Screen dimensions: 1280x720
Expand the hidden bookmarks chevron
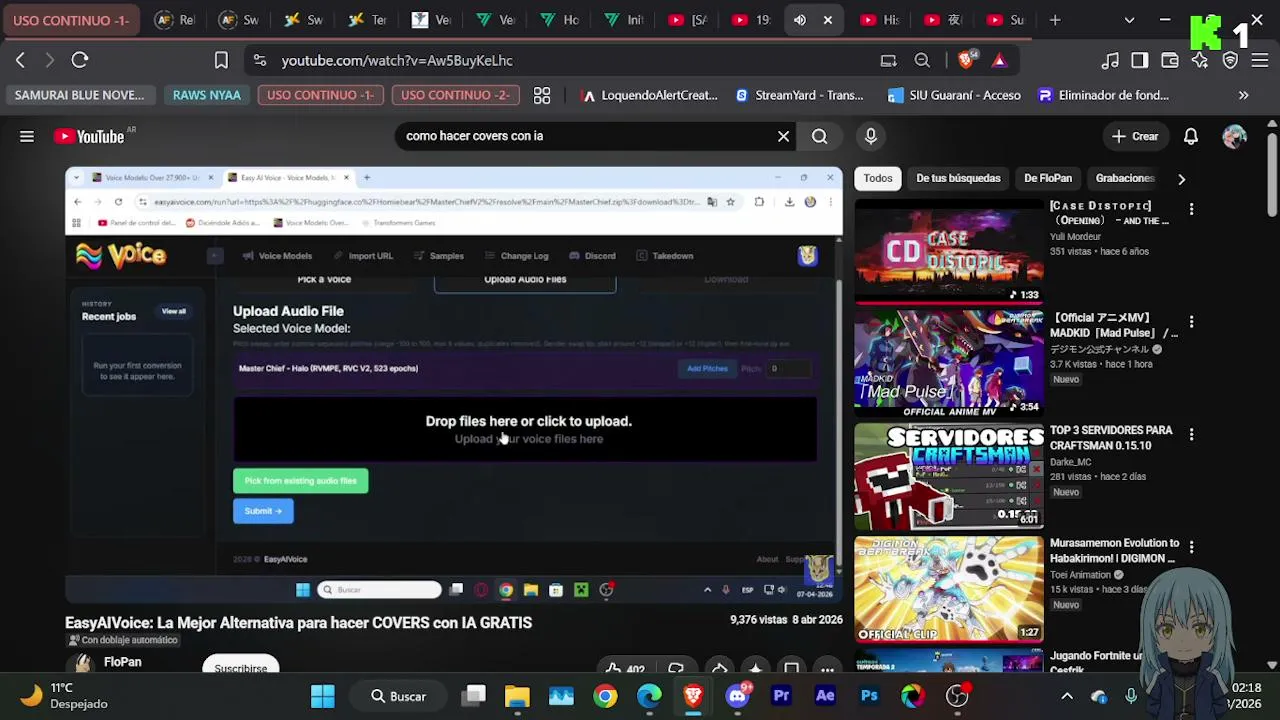tap(1244, 95)
